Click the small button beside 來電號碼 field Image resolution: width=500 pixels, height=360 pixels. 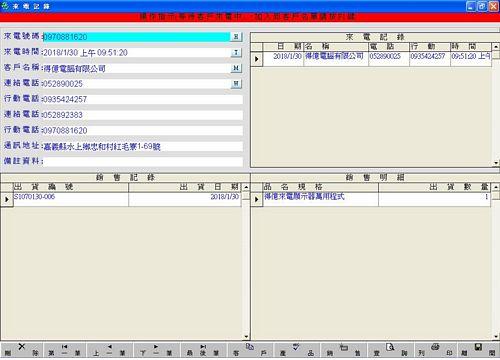(236, 37)
